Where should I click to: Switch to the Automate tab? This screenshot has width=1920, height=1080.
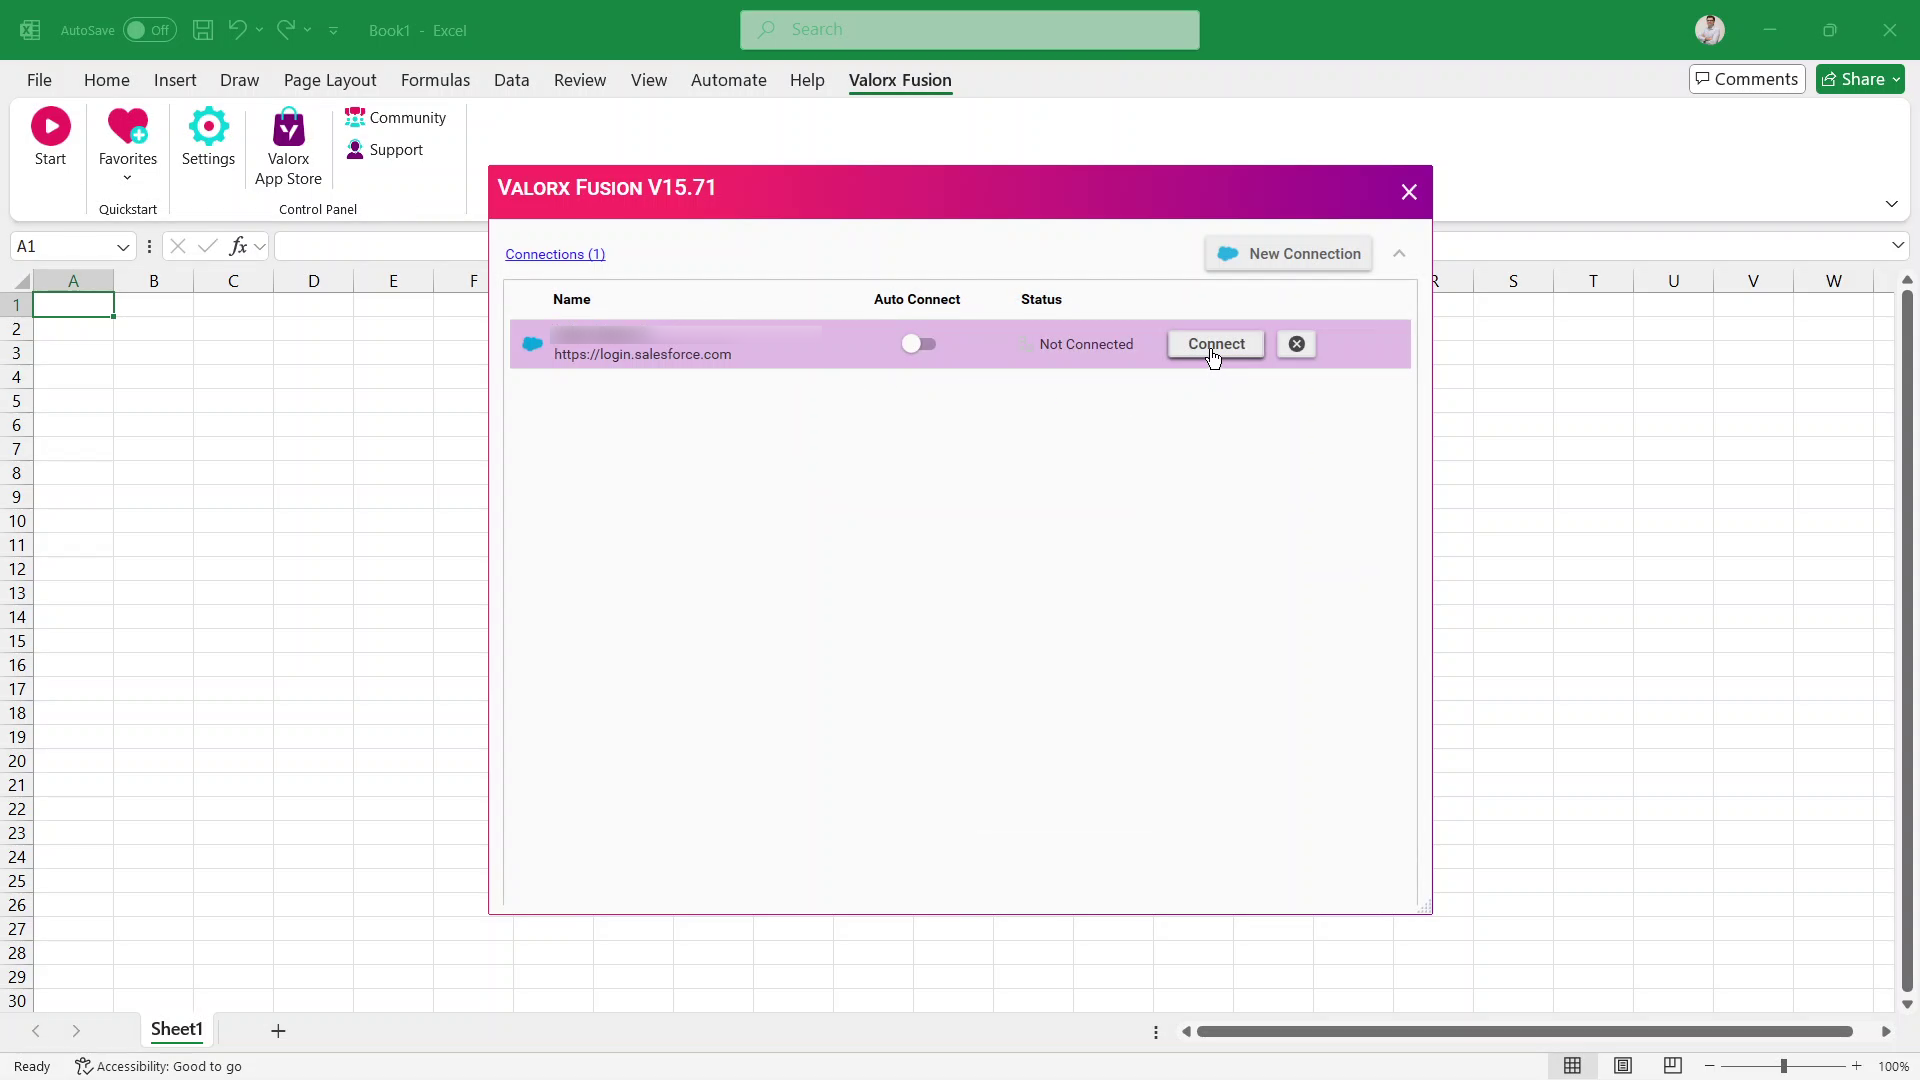(x=729, y=80)
